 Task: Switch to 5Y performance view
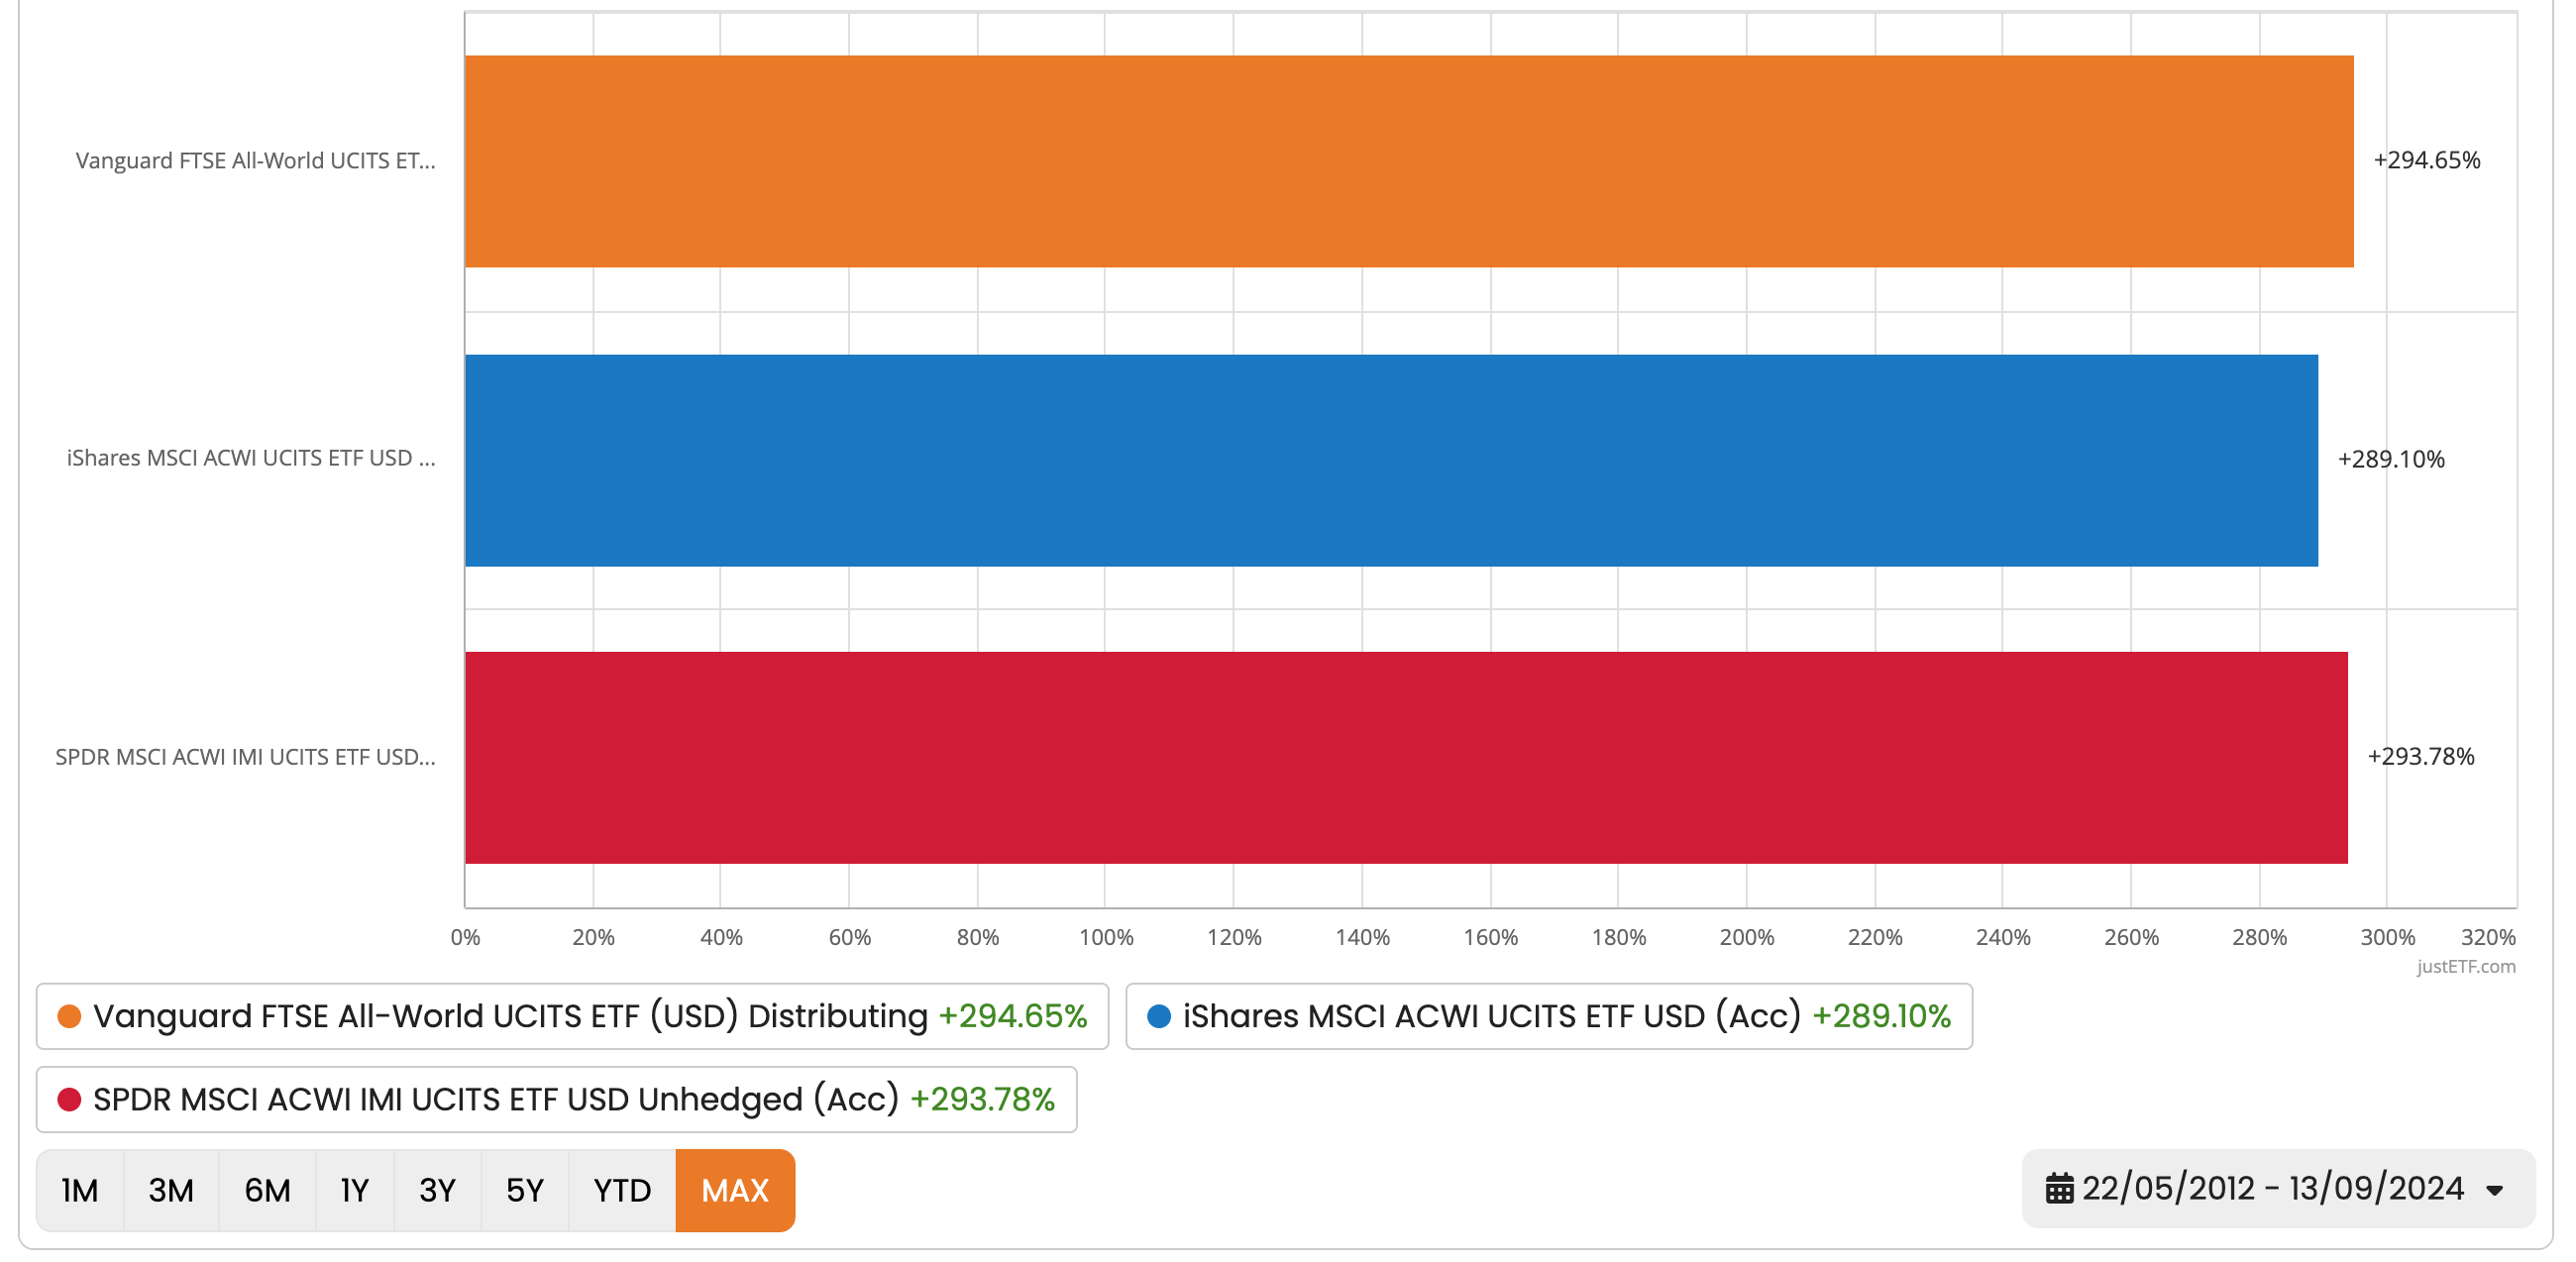pyautogui.click(x=524, y=1190)
